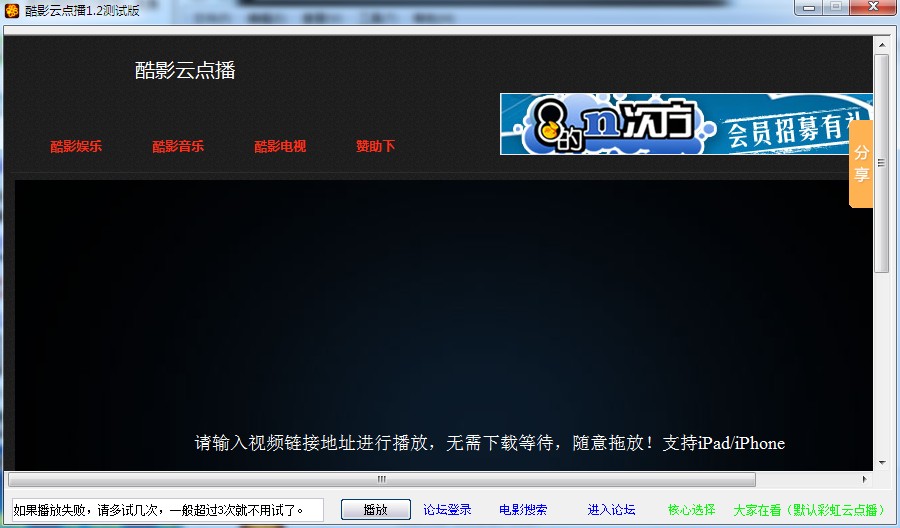The image size is (900, 528).
Task: Click the 酷影云点播 page heading
Action: (x=185, y=70)
